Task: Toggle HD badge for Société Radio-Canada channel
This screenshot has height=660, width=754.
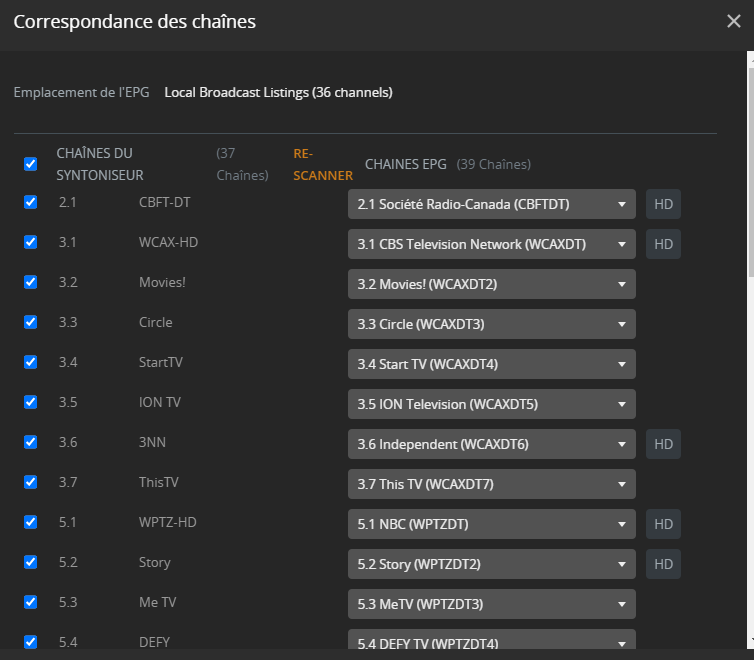Action: pos(663,204)
